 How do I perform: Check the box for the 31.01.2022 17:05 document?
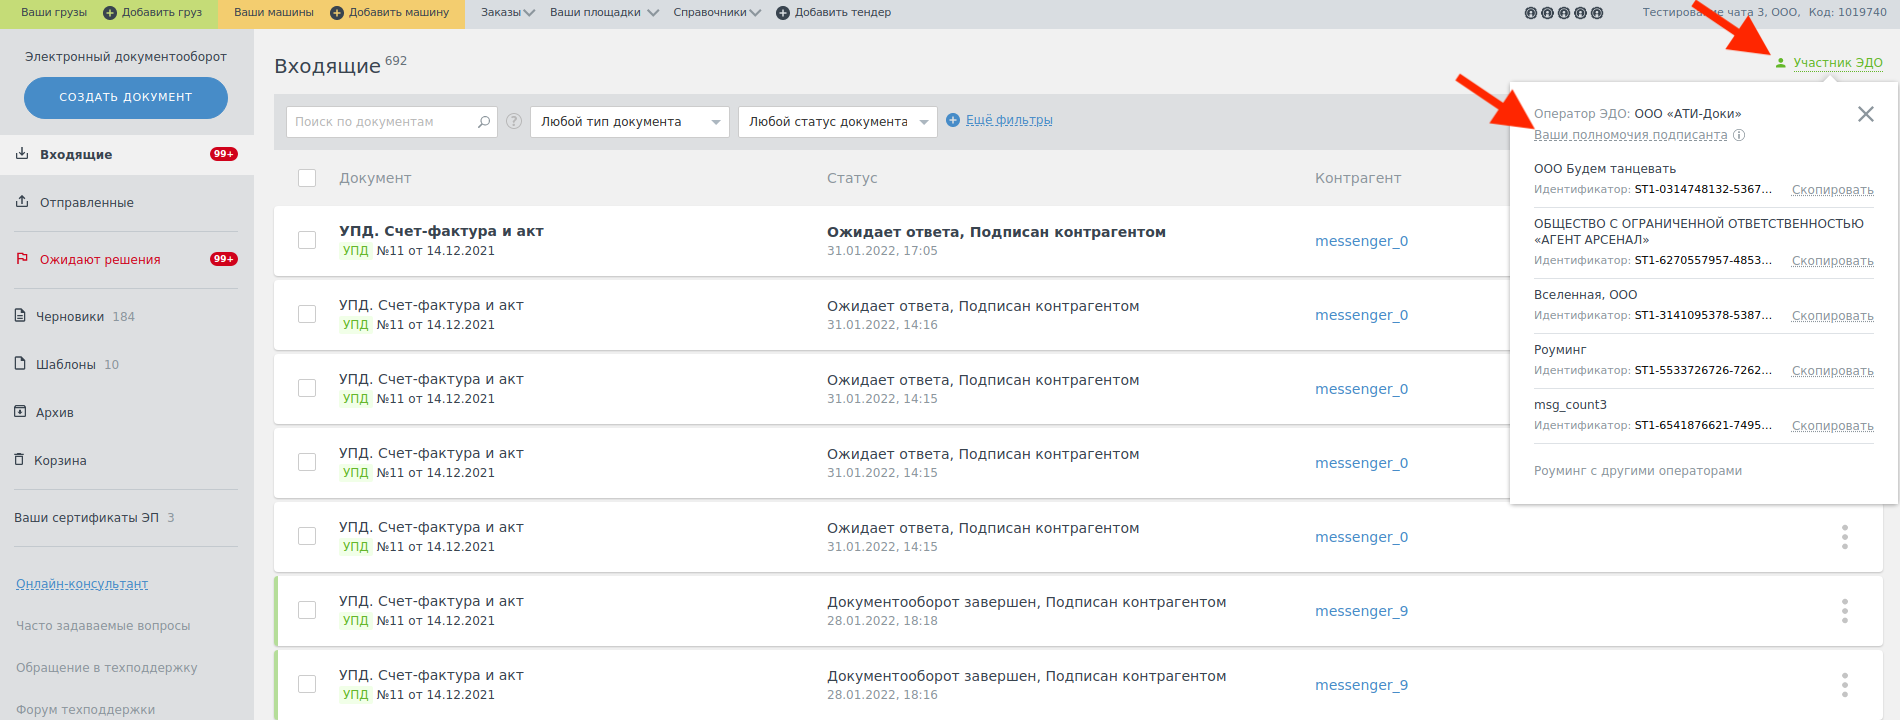[x=307, y=240]
